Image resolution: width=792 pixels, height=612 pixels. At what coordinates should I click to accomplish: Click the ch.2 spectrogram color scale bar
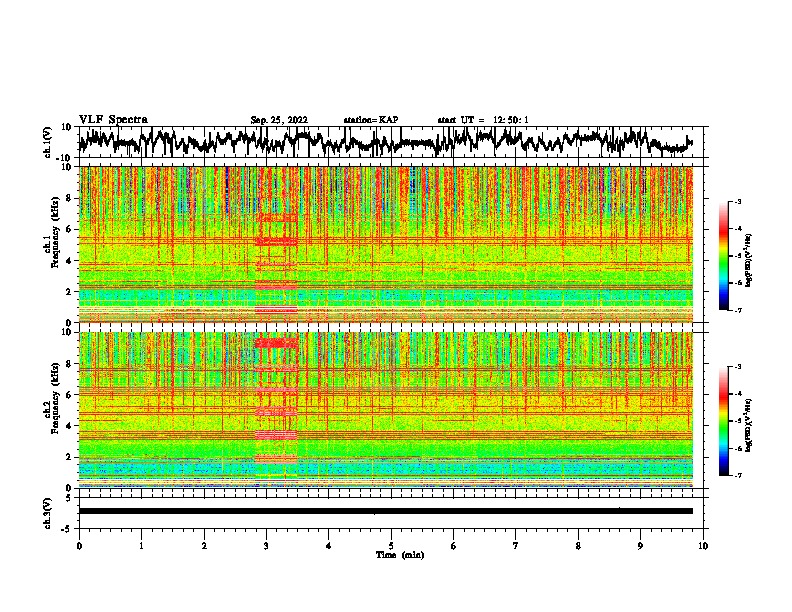[x=723, y=421]
